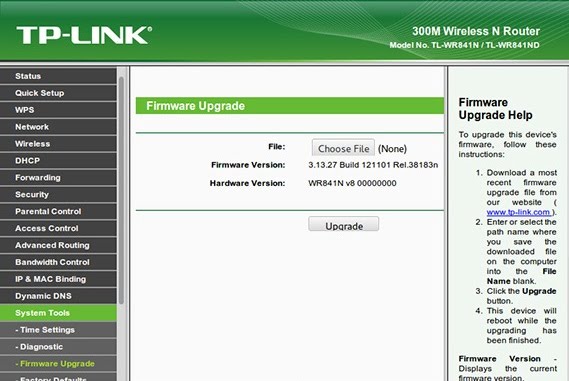Select Firmware Upgrade submenu
Screen dimensions: 569x381
(58, 364)
